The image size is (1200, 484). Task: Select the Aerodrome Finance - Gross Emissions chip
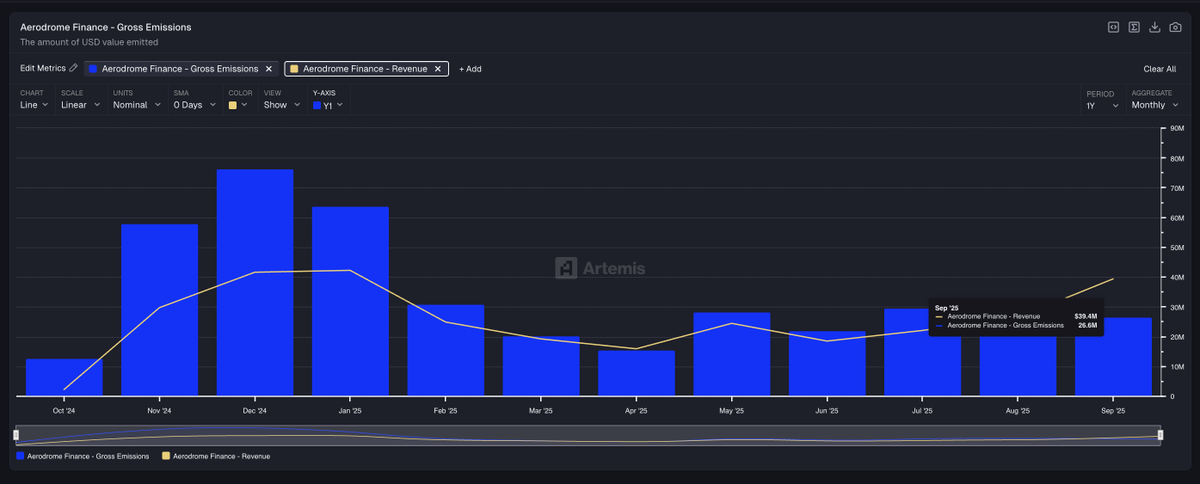click(x=181, y=69)
